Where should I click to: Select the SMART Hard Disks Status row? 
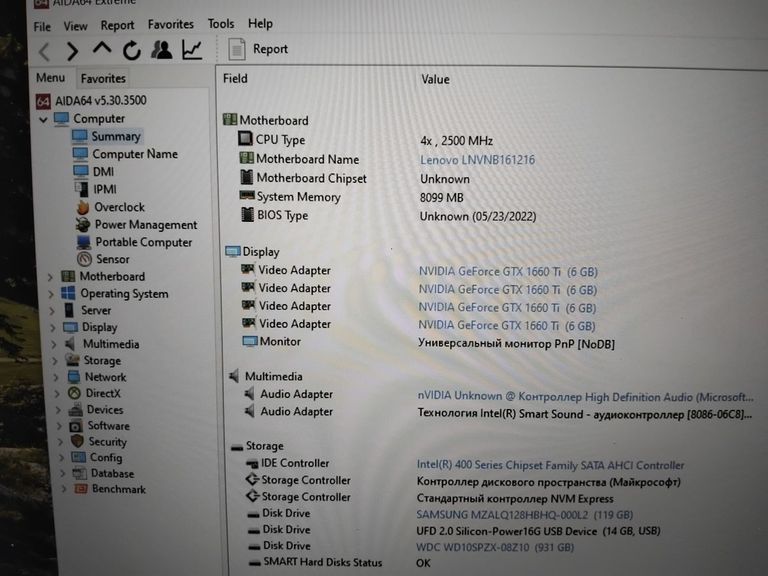(339, 562)
